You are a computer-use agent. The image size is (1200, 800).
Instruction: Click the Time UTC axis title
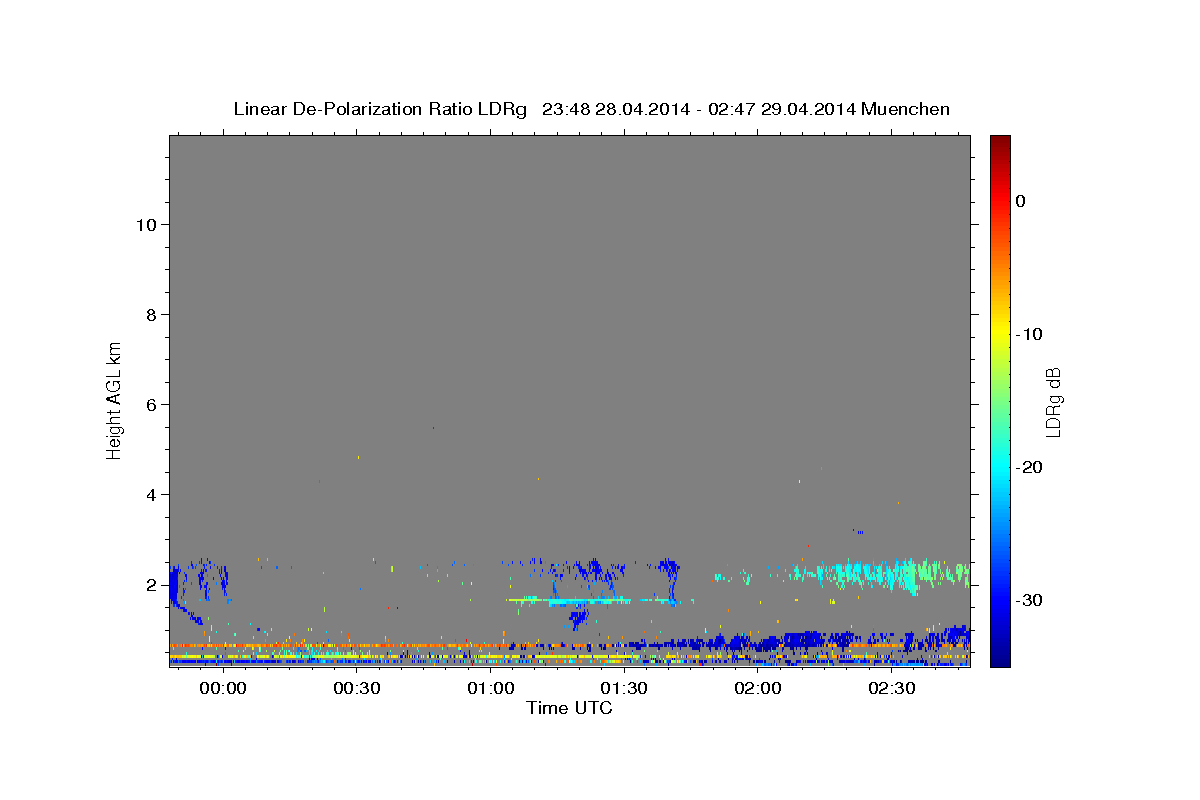pos(569,708)
